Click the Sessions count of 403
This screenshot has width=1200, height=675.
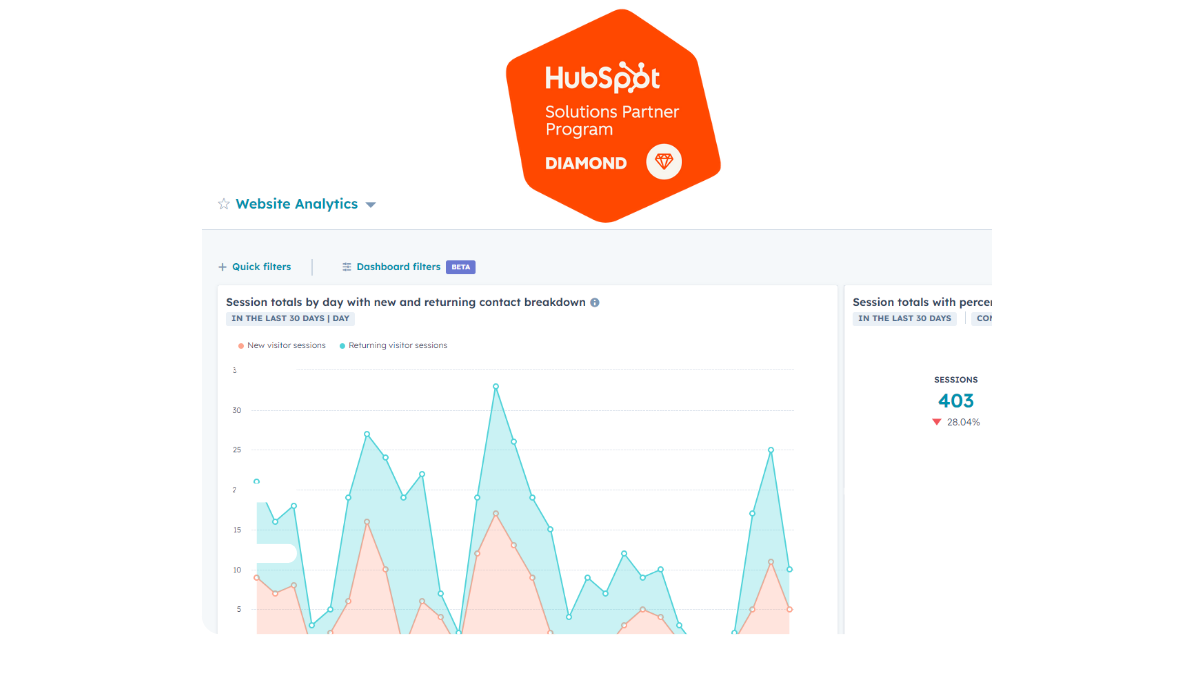[956, 401]
